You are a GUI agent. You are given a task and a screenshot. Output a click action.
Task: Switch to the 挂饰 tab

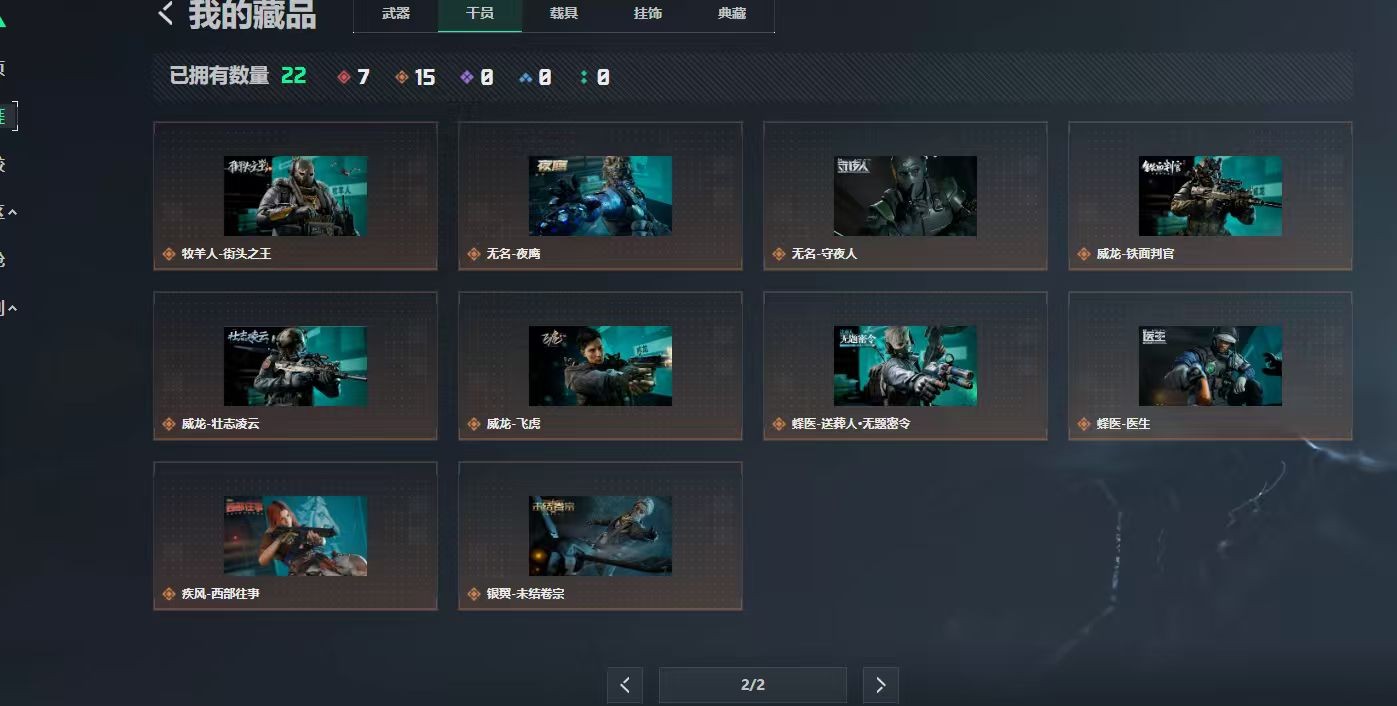tap(648, 14)
